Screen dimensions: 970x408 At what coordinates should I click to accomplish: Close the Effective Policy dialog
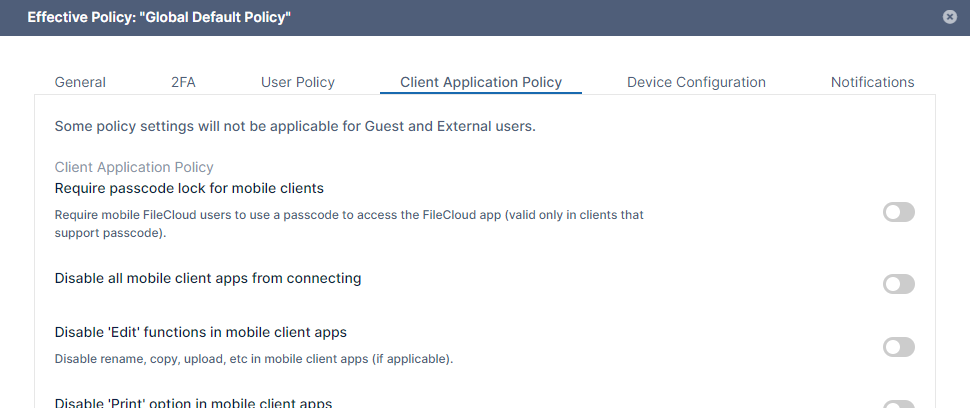click(x=948, y=17)
